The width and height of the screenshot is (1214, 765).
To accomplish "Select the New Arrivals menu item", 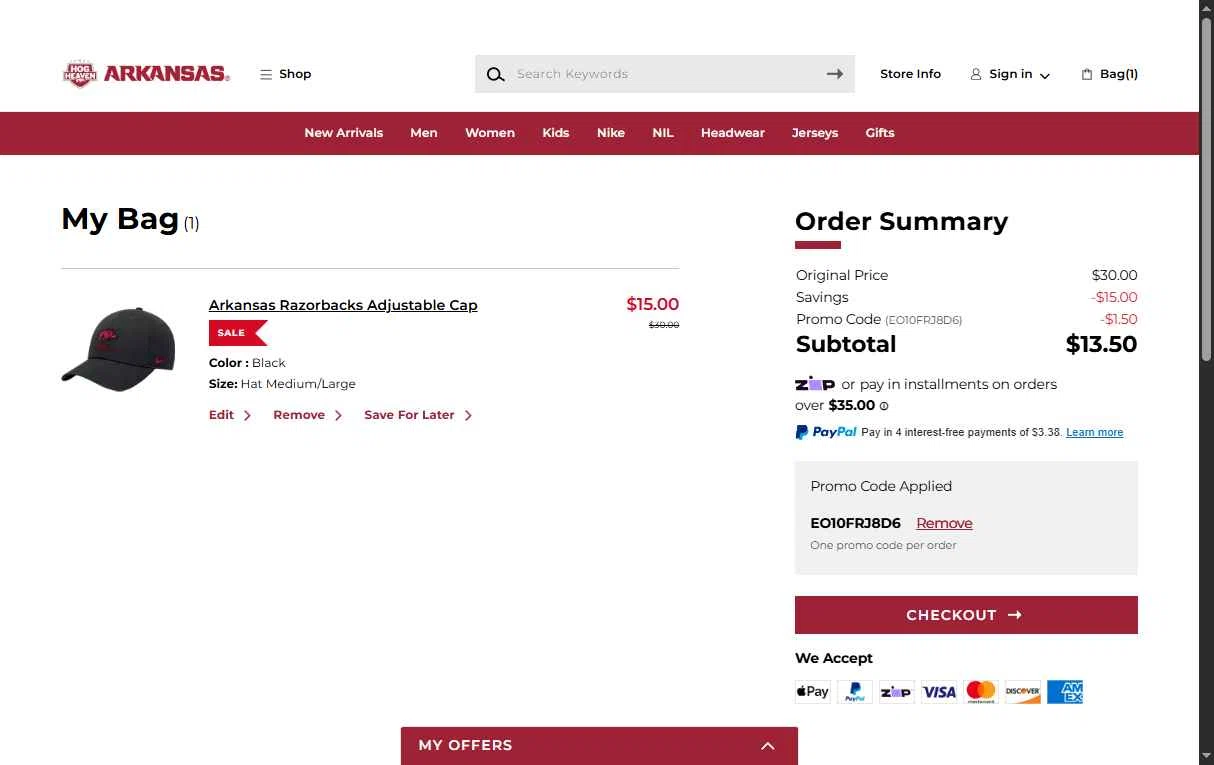I will point(344,133).
